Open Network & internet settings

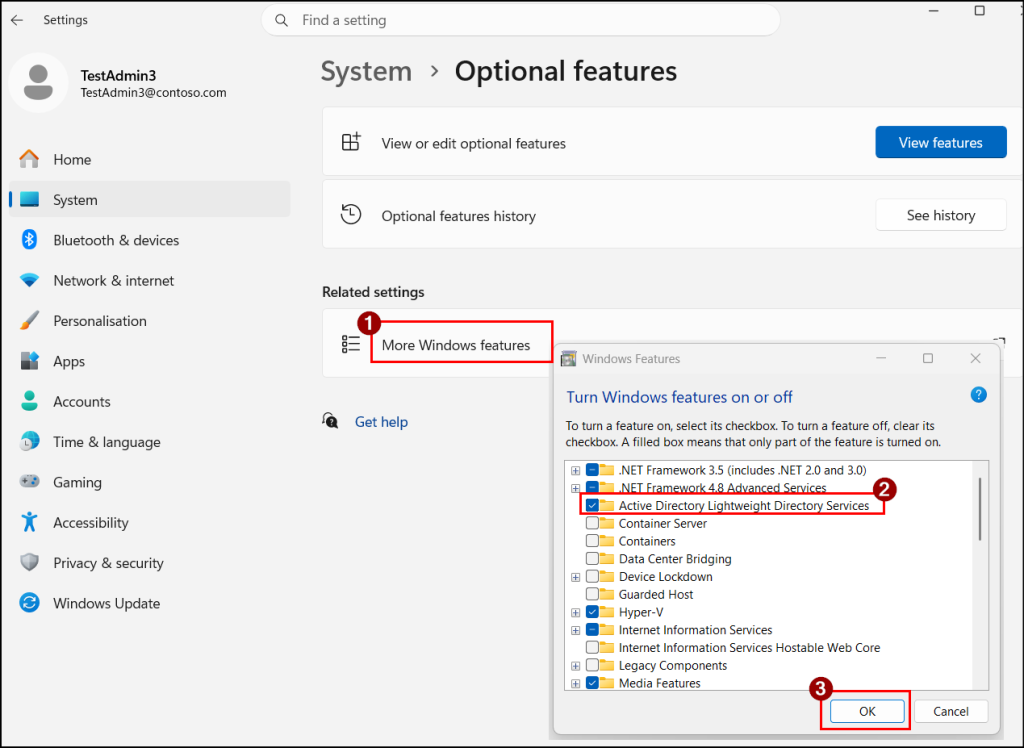[113, 280]
